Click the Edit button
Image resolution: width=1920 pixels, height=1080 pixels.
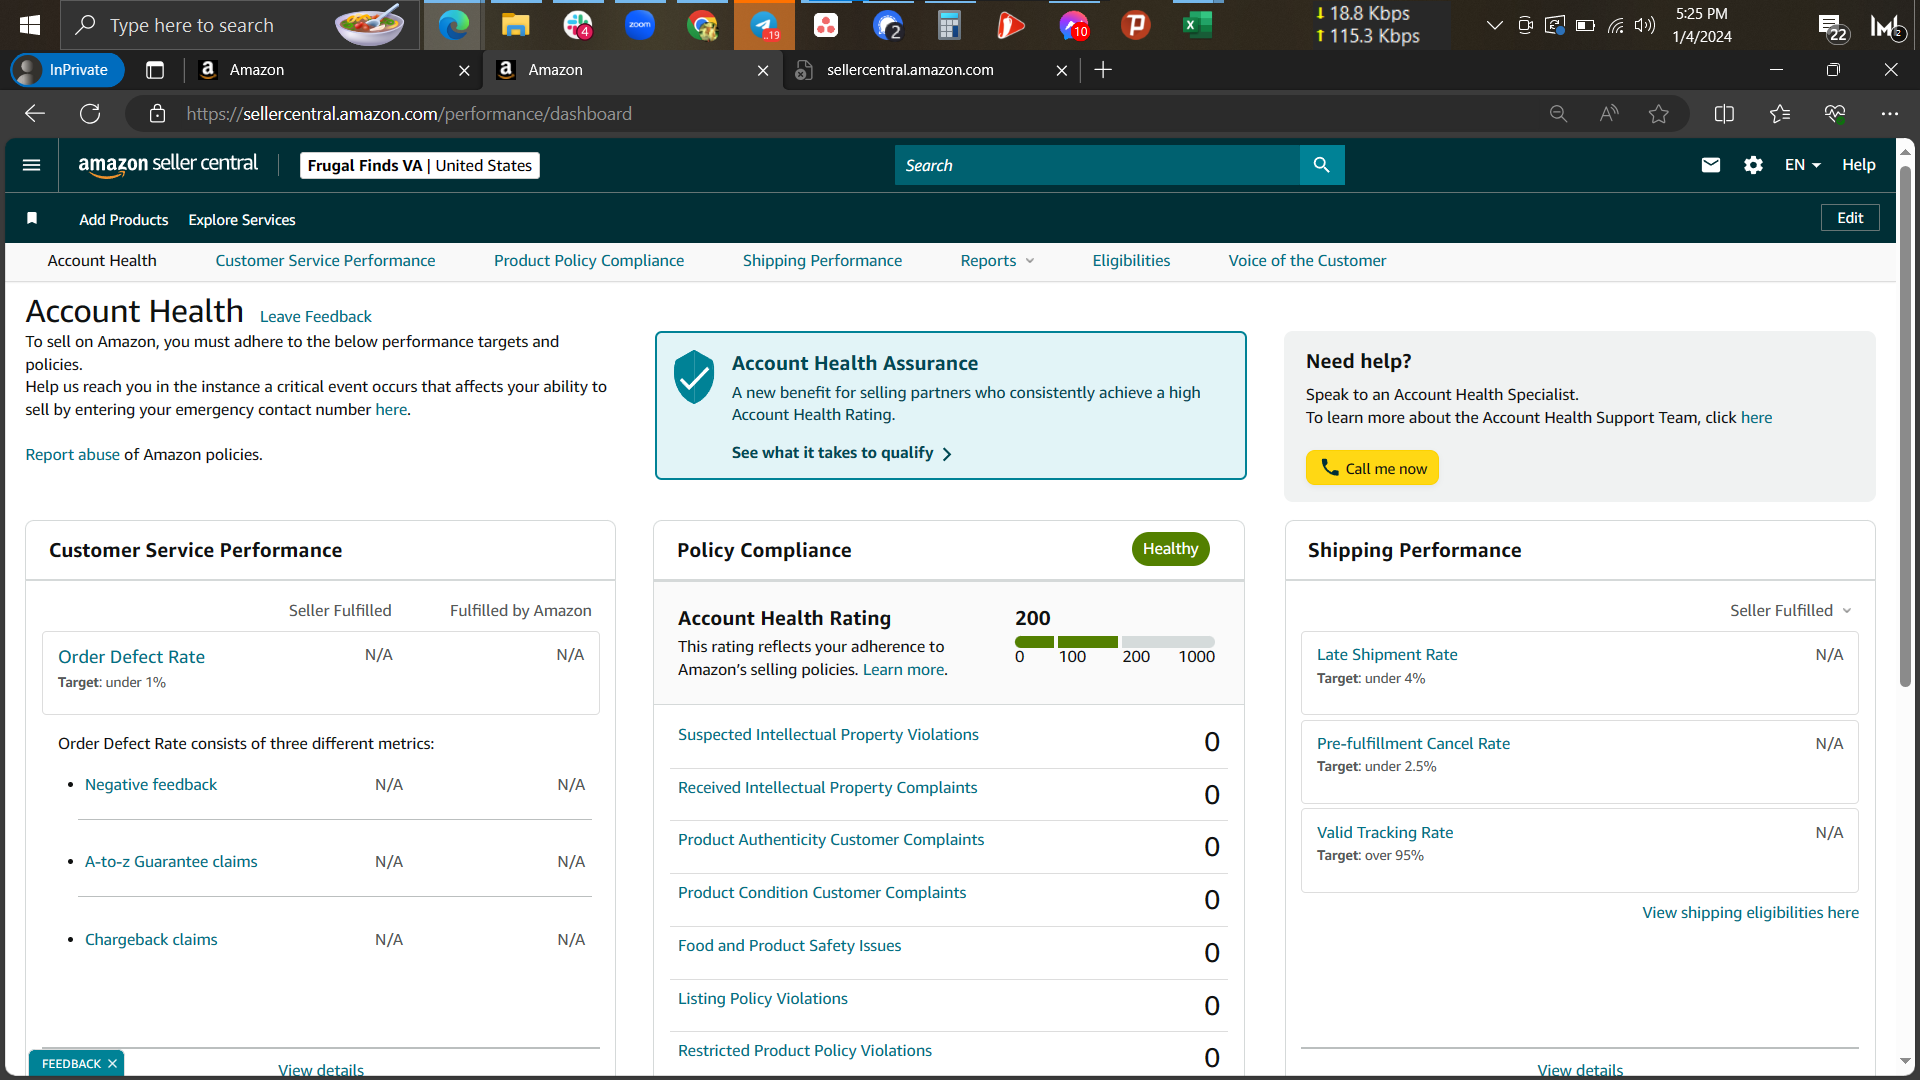(1850, 218)
